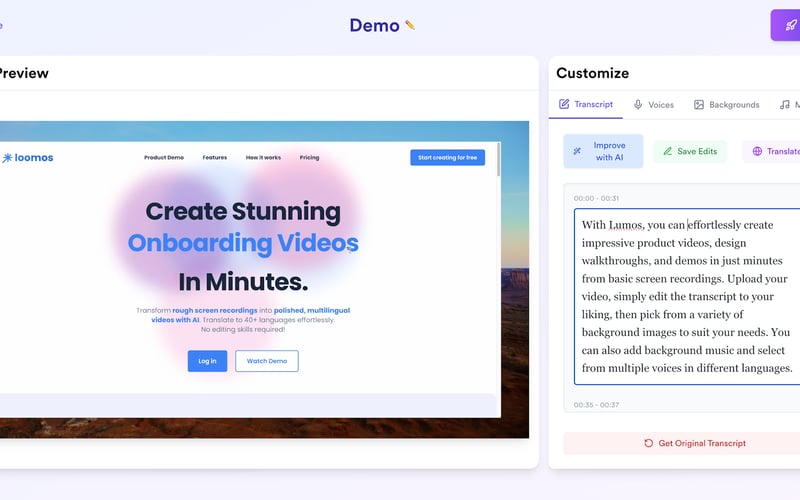Viewport: 800px width, 500px height.
Task: Click the globe icon on Translate
Action: [757, 151]
